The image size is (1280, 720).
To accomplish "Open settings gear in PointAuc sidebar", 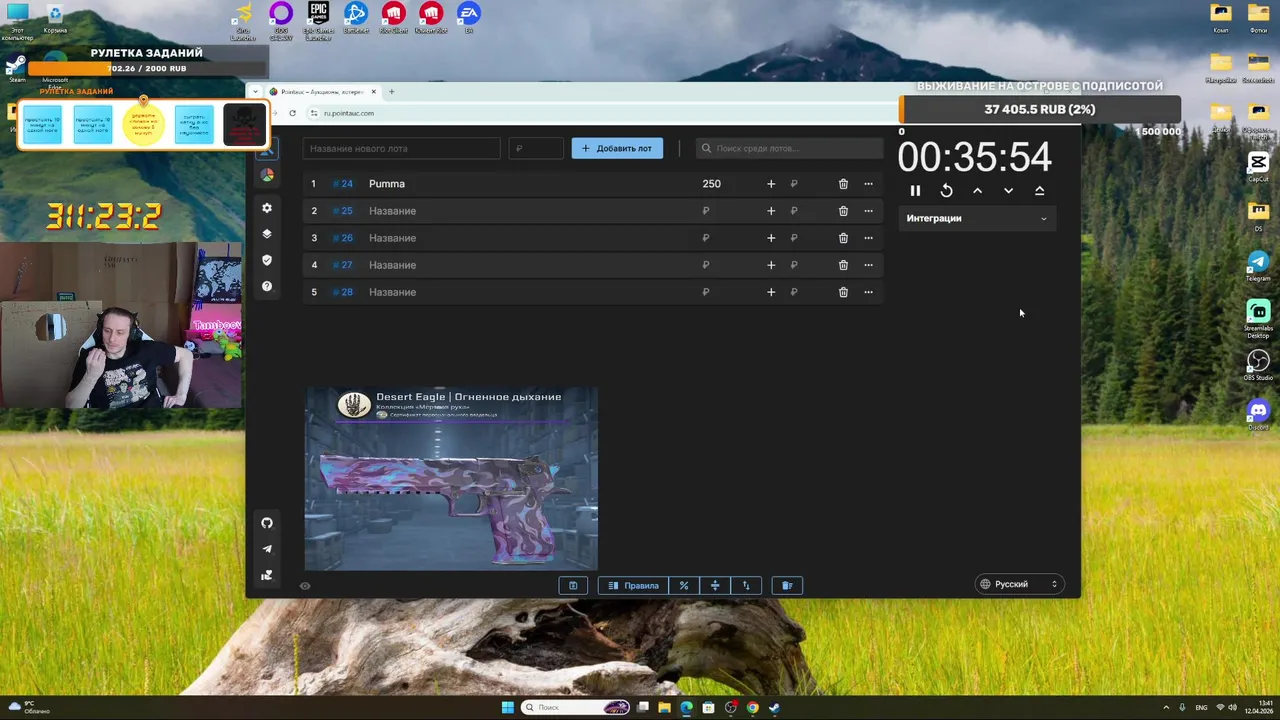I will point(267,208).
